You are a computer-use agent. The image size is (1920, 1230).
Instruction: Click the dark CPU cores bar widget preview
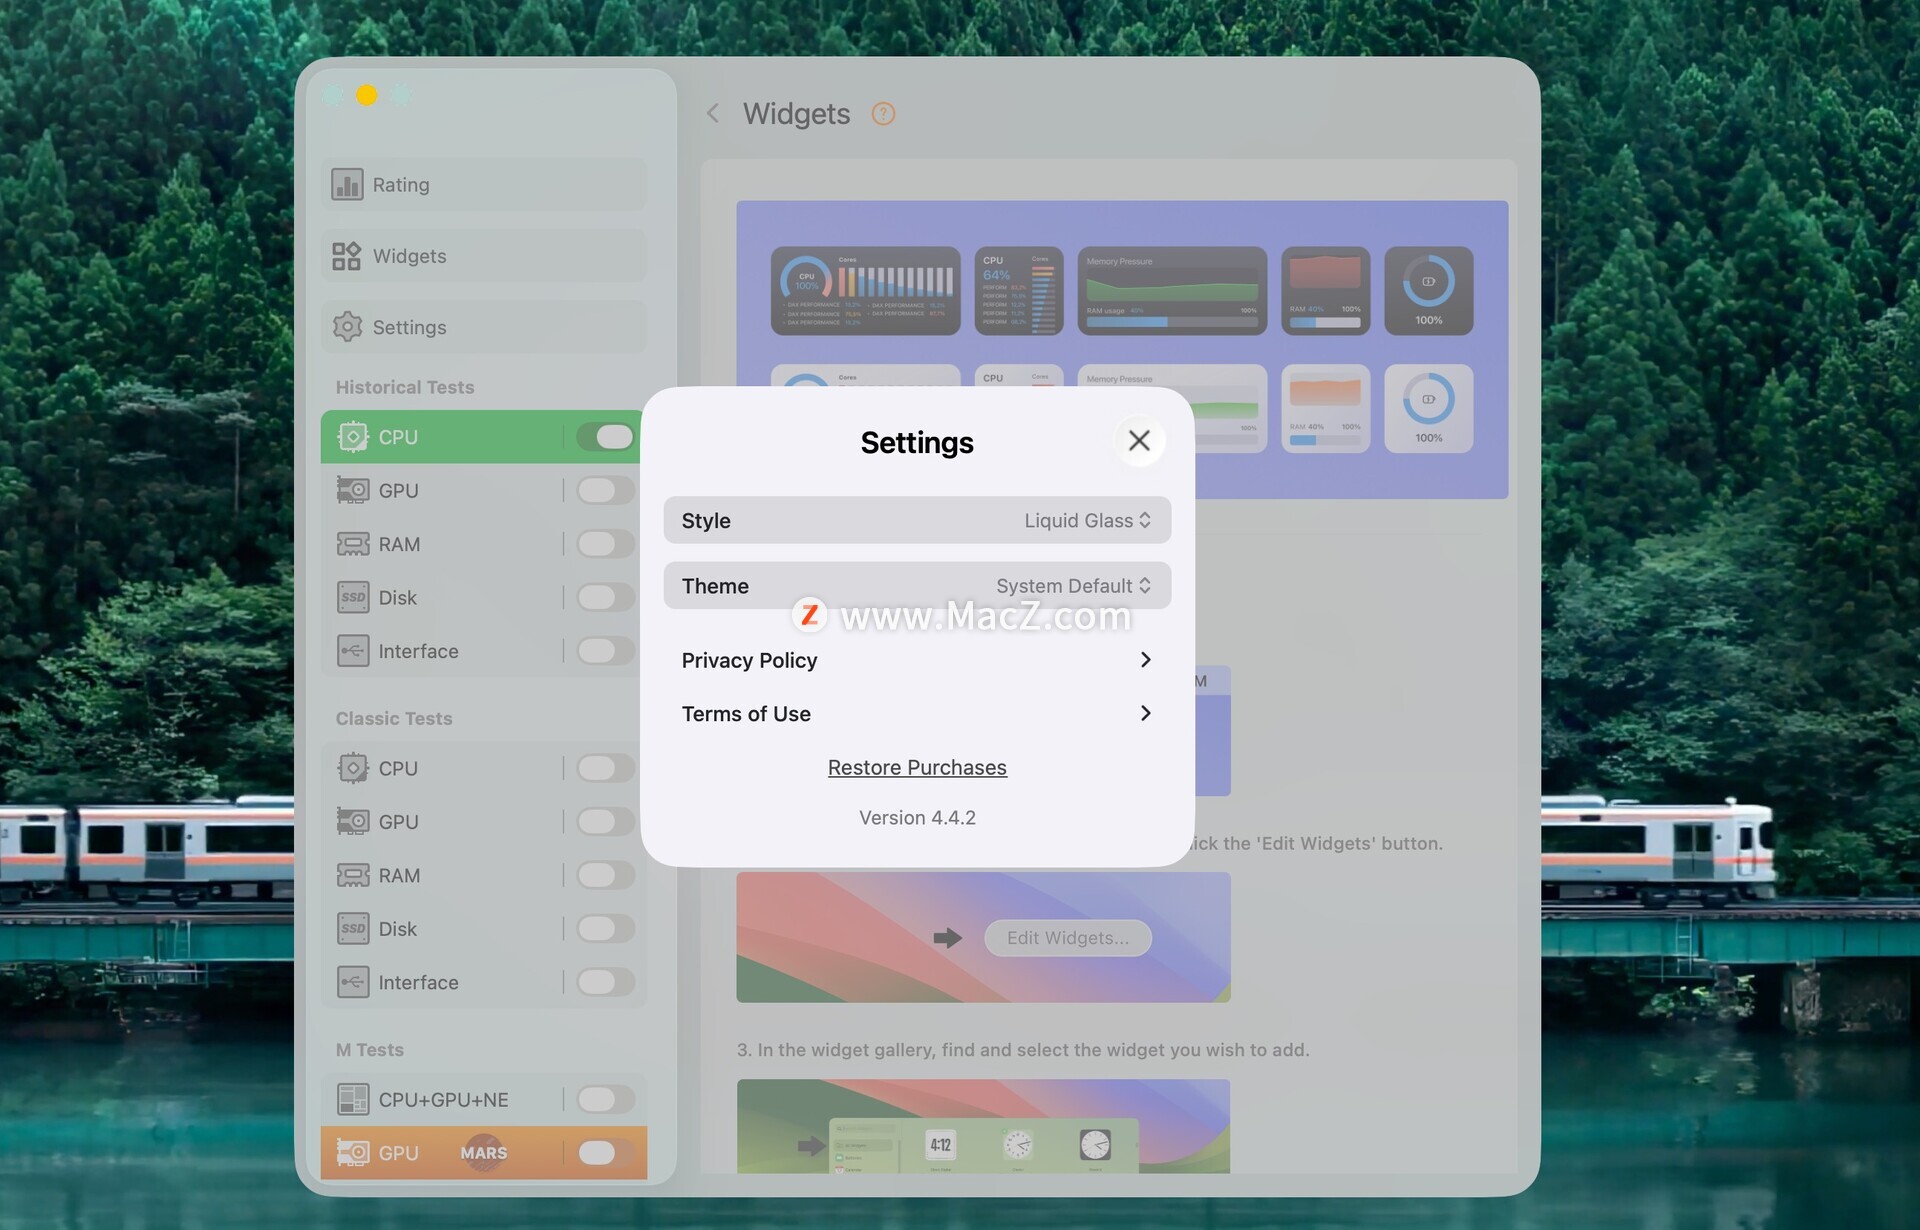coord(866,291)
